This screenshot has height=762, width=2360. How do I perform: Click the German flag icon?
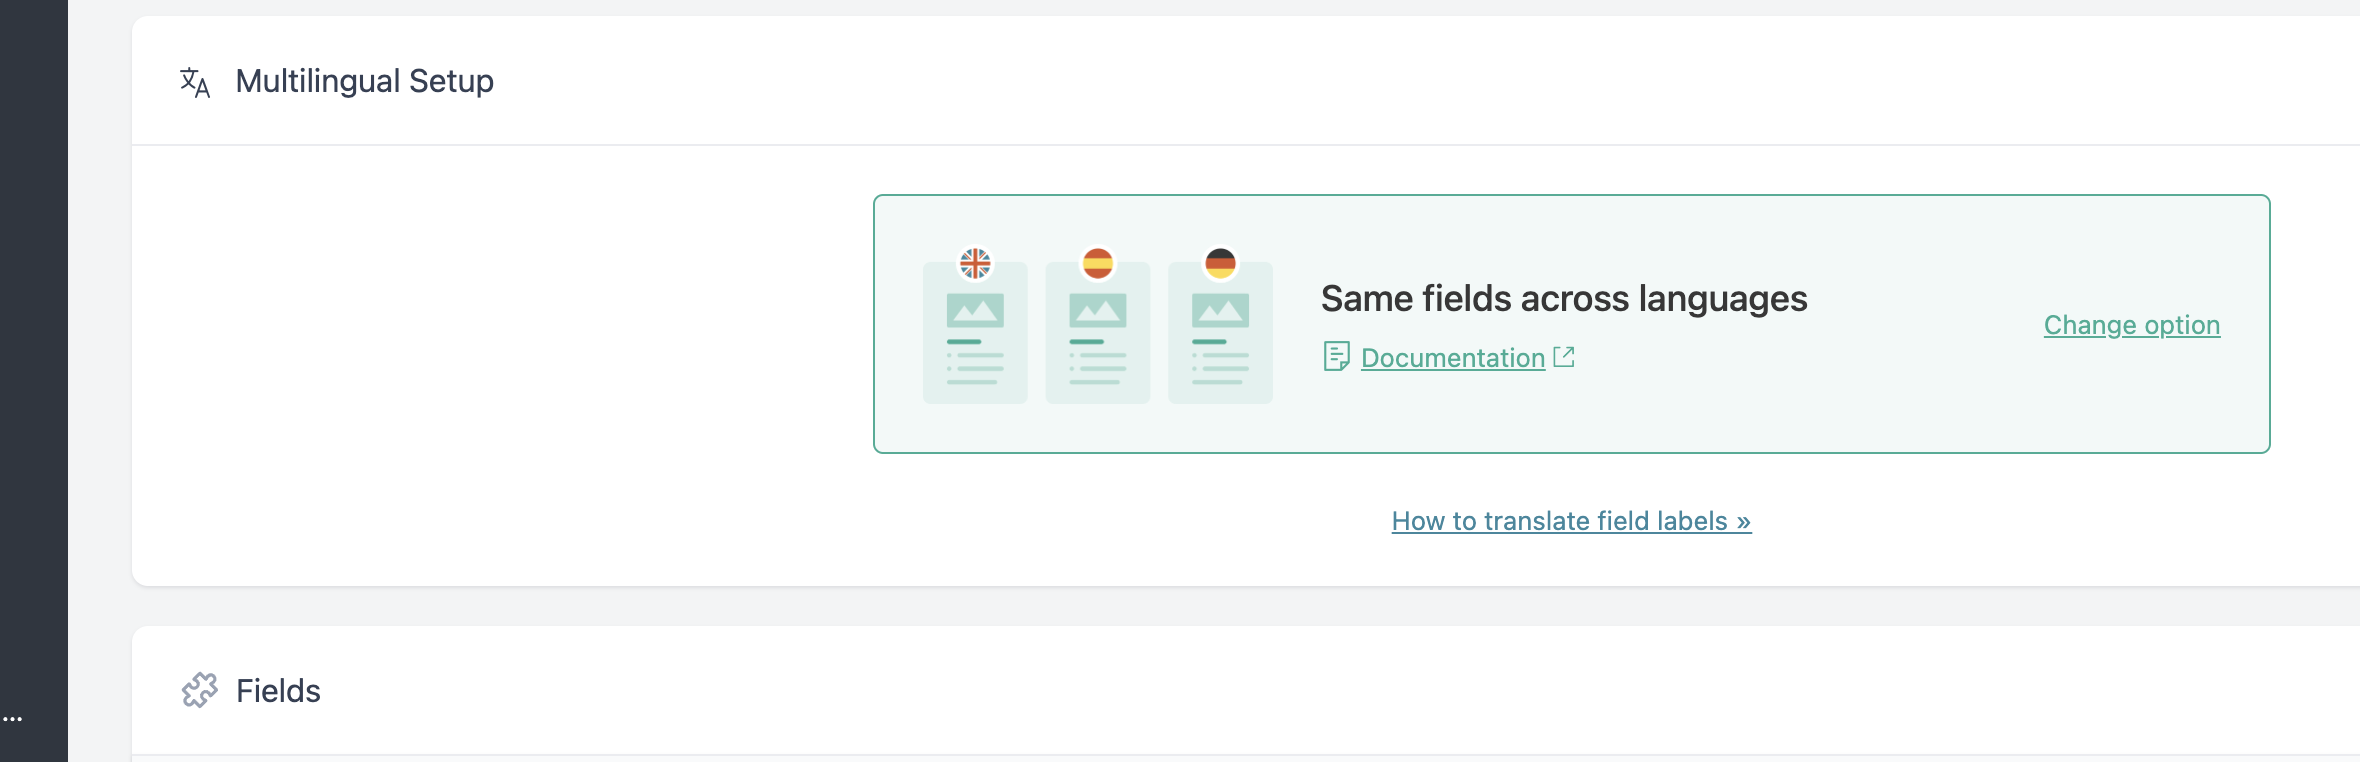pos(1220,263)
